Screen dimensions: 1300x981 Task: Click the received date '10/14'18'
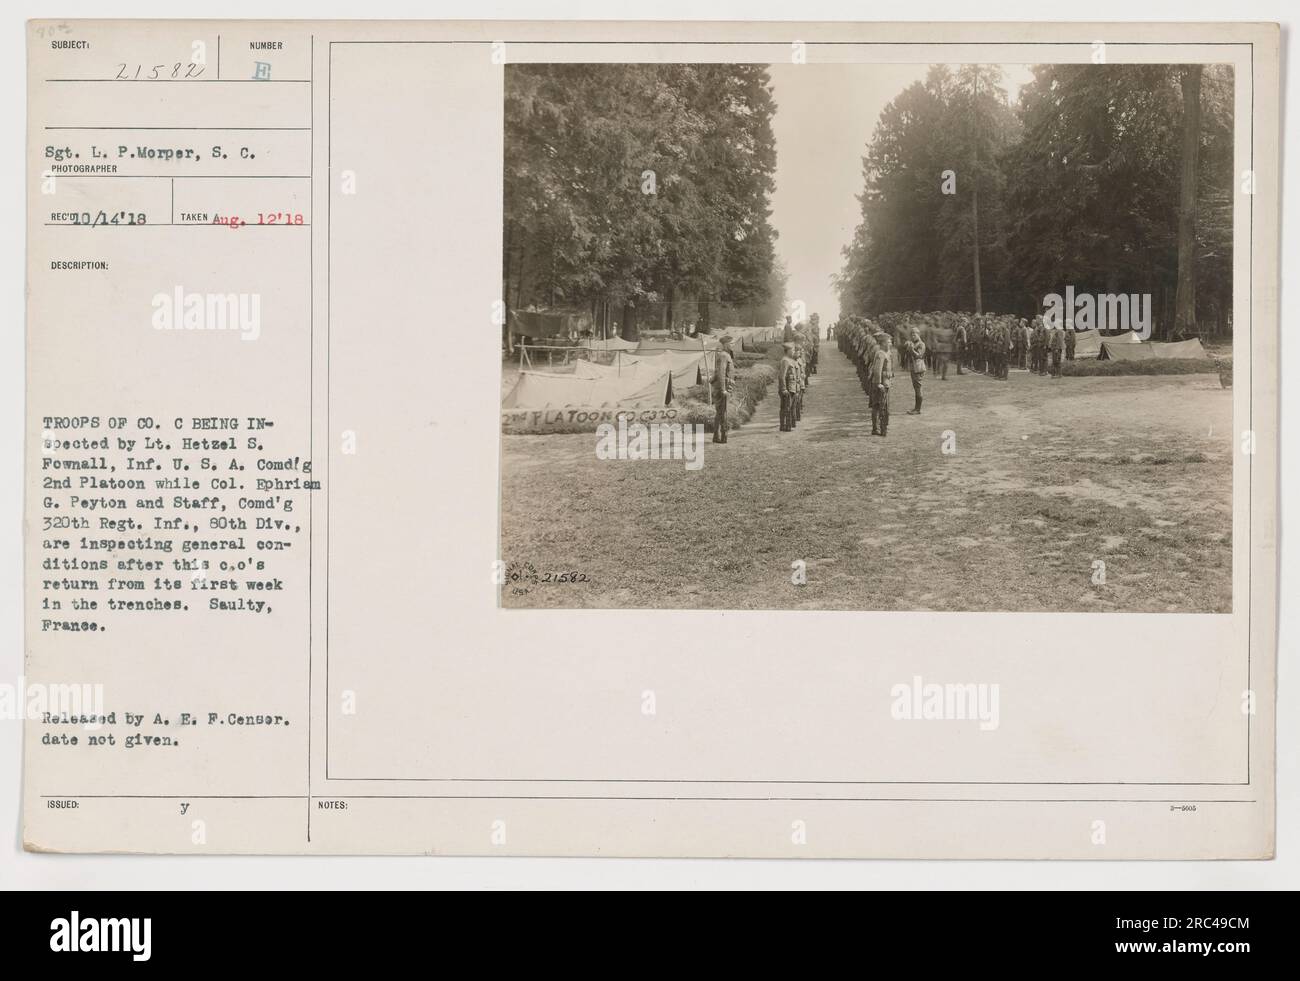110,217
